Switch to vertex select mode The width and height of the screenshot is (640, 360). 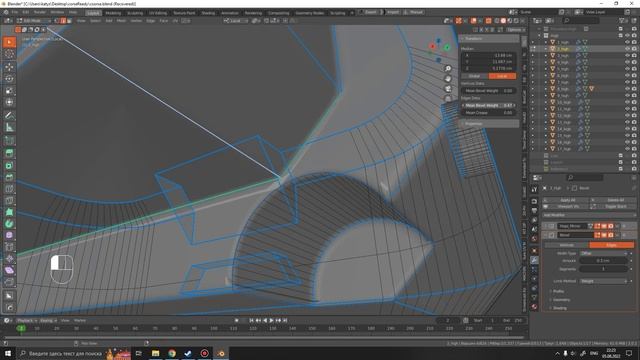(57, 20)
